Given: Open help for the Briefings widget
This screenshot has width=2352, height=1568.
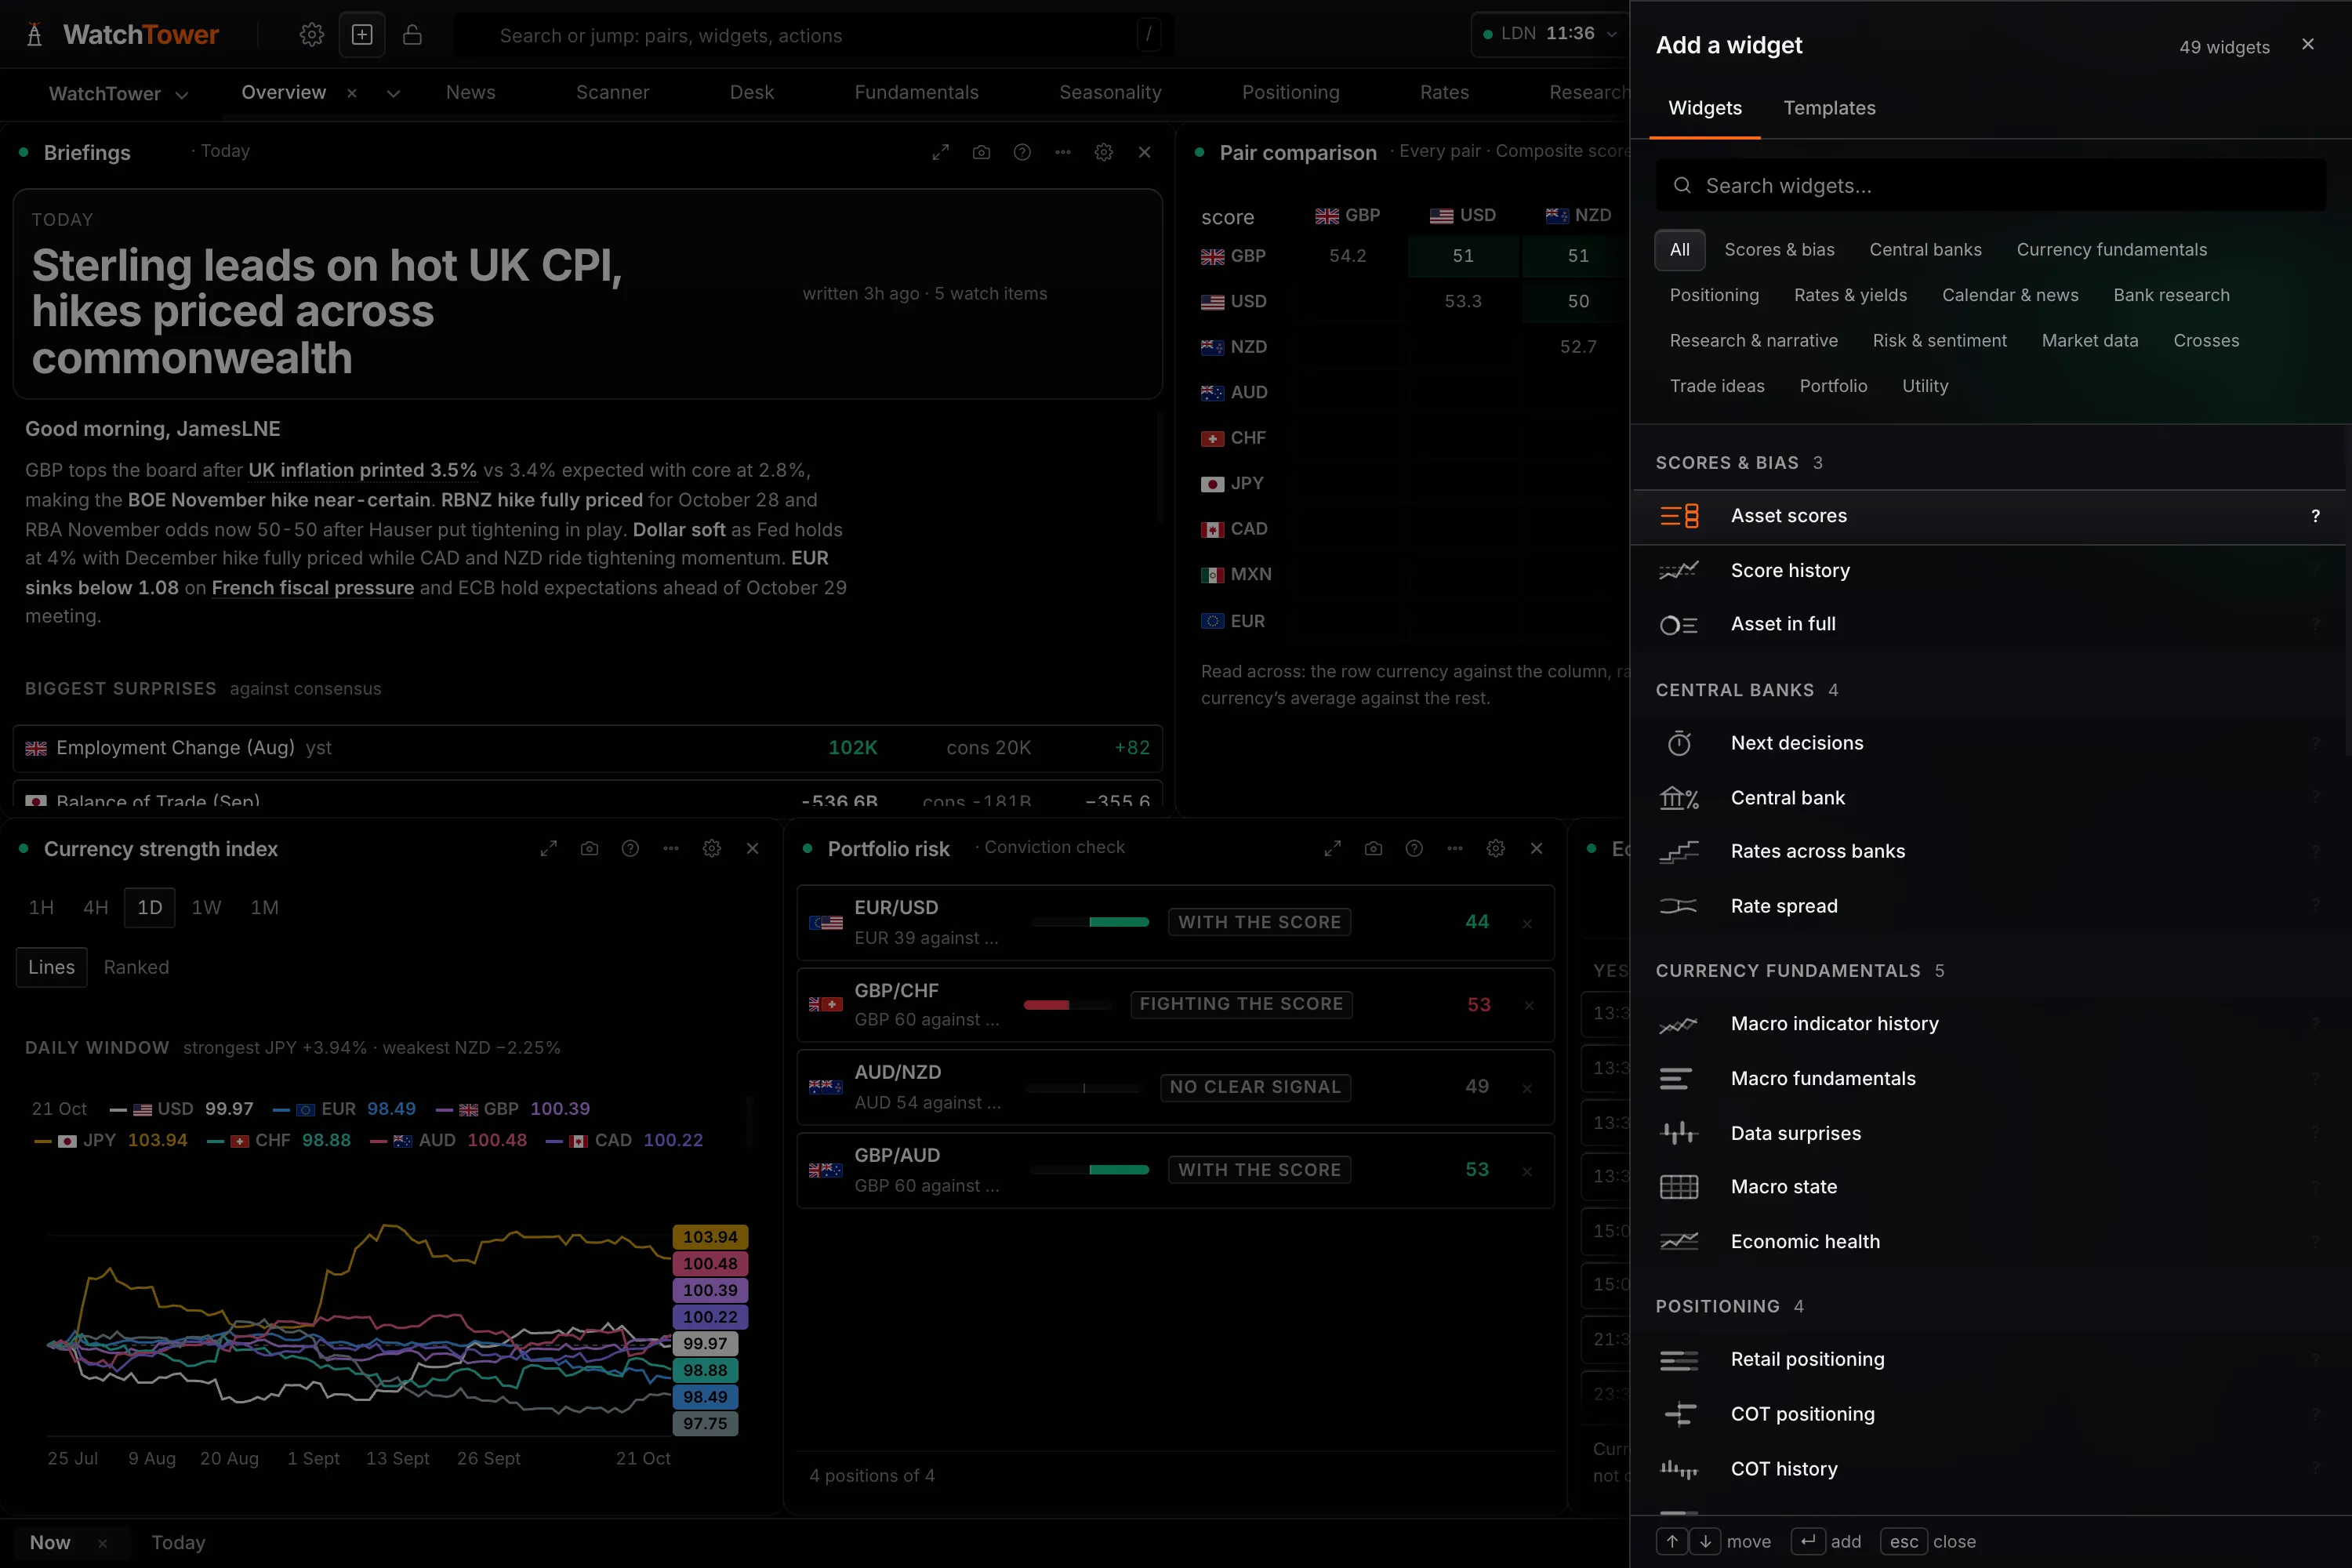Looking at the screenshot, I should pos(1022,152).
